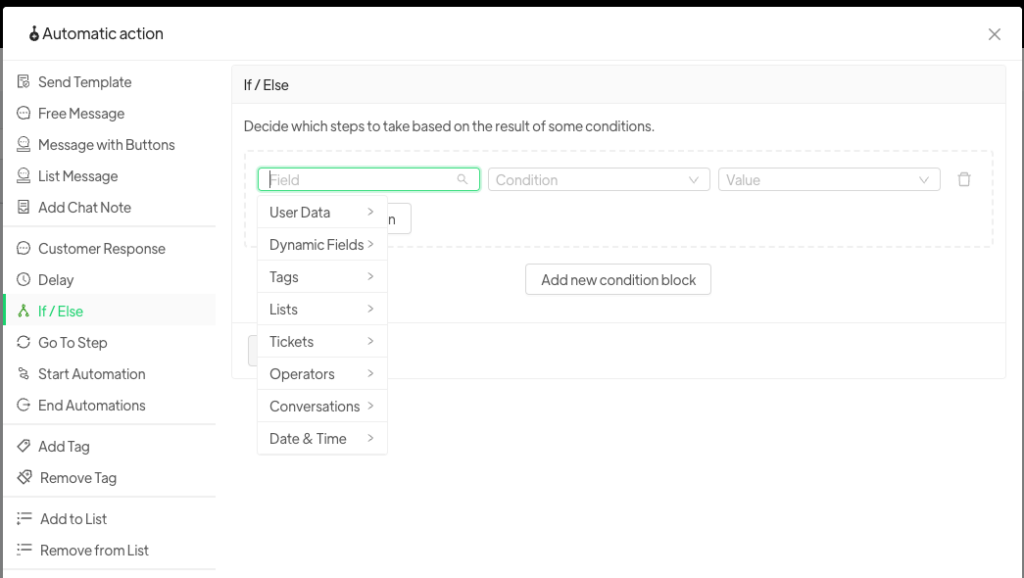
Task: Click the Delay clock icon
Action: (x=24, y=280)
